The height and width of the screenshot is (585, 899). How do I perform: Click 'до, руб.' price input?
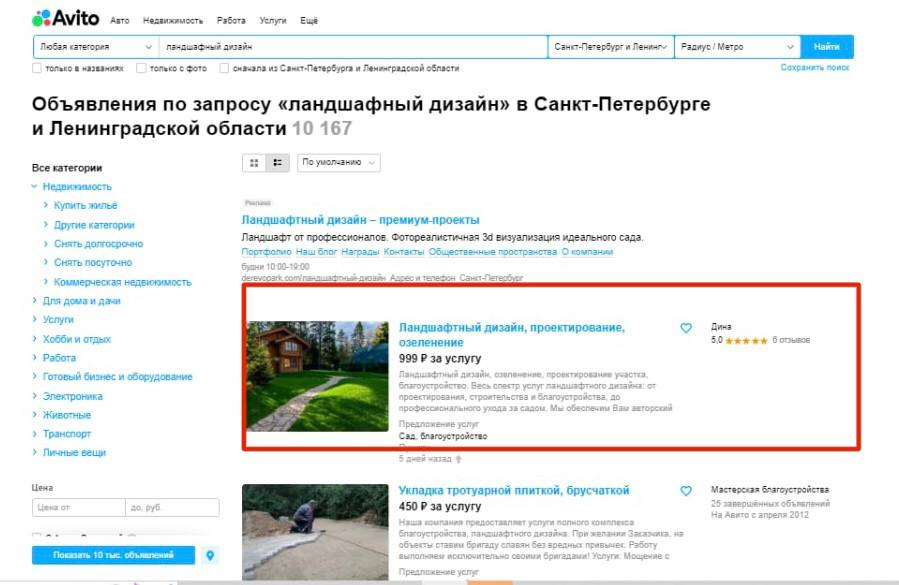(x=172, y=508)
